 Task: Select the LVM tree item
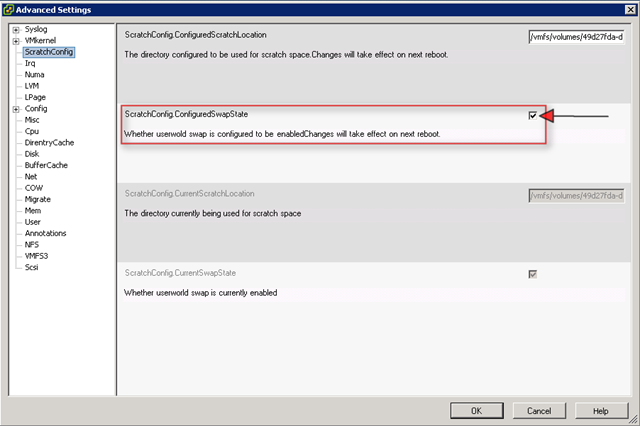click(x=33, y=86)
